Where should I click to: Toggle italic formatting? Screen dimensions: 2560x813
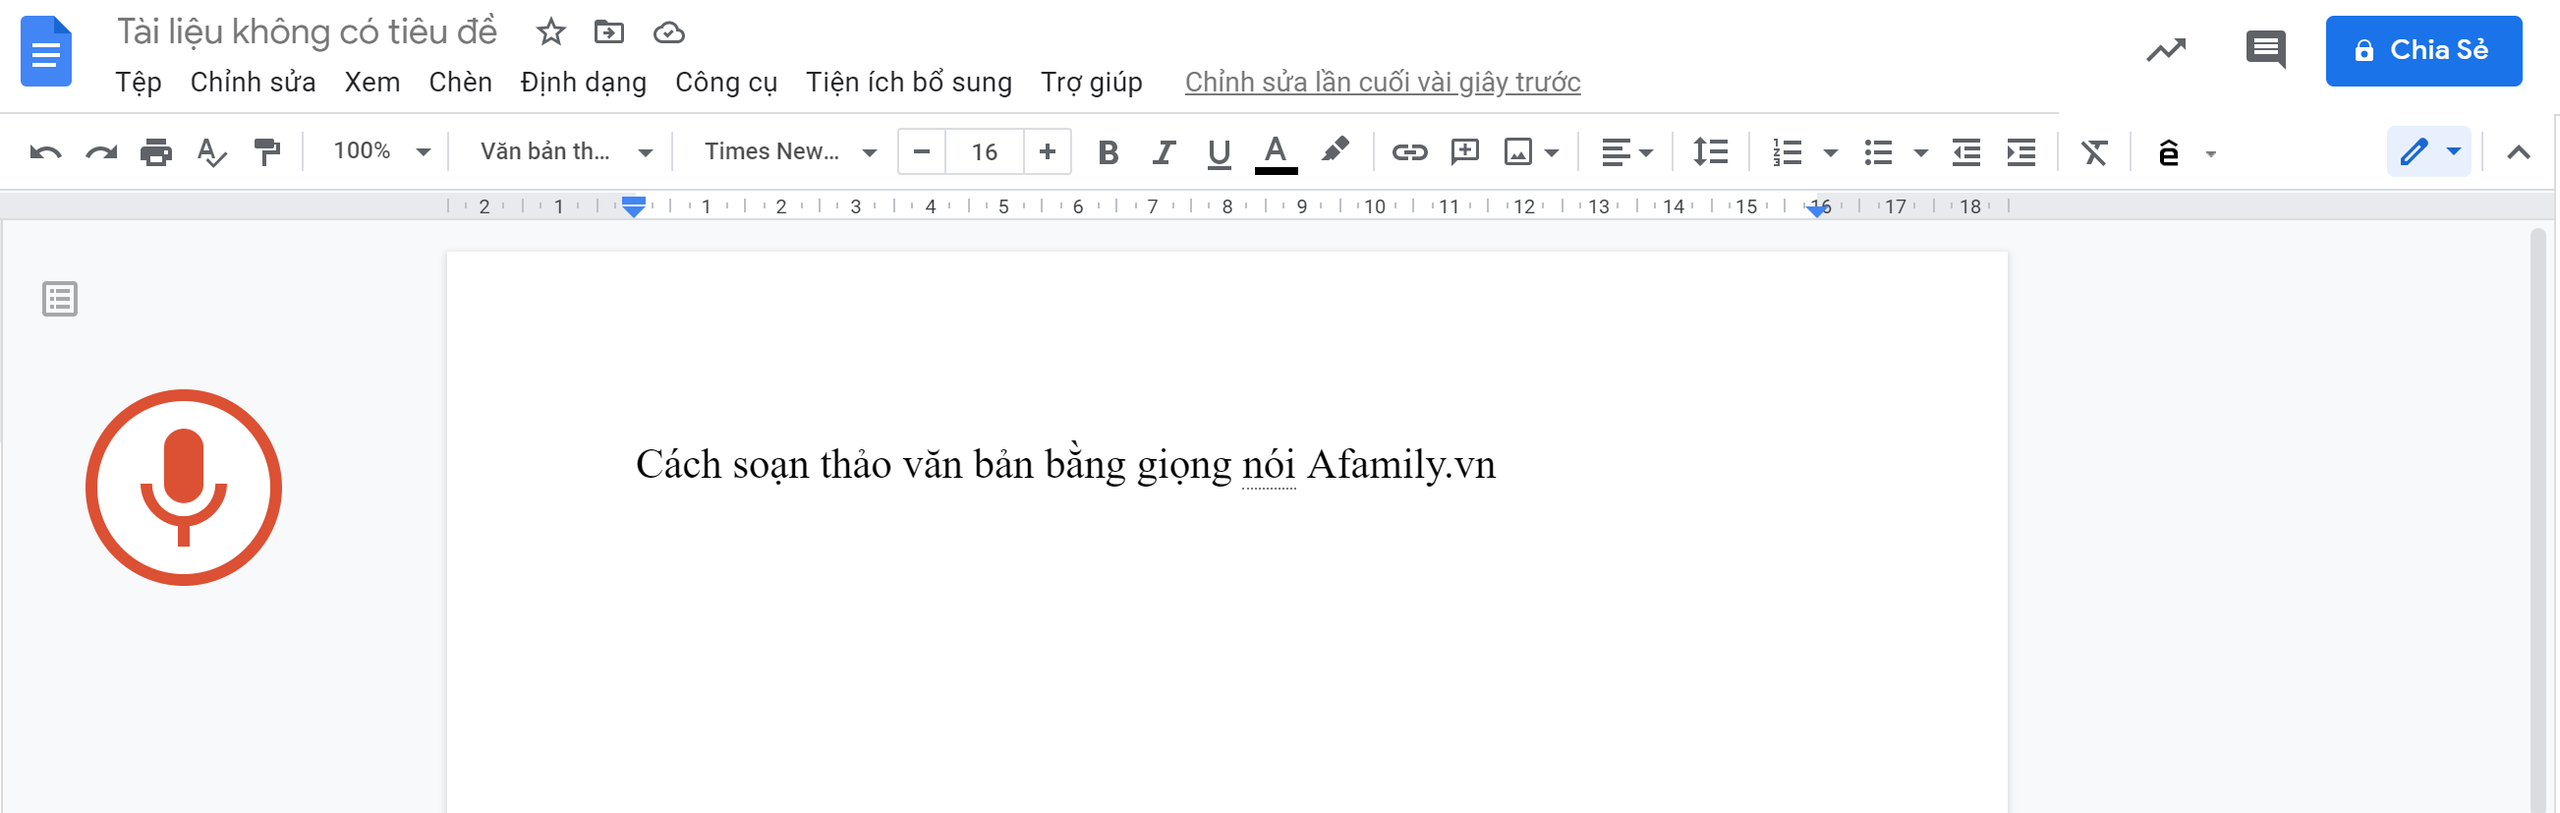(1162, 152)
